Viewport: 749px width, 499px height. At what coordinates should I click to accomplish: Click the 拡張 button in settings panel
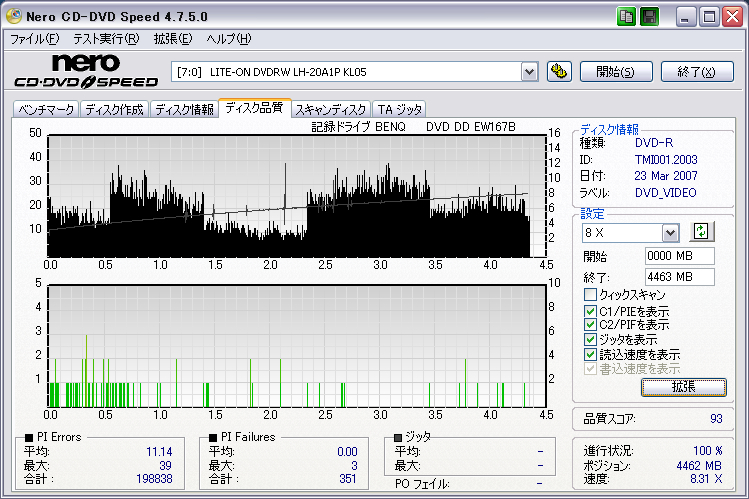click(684, 387)
